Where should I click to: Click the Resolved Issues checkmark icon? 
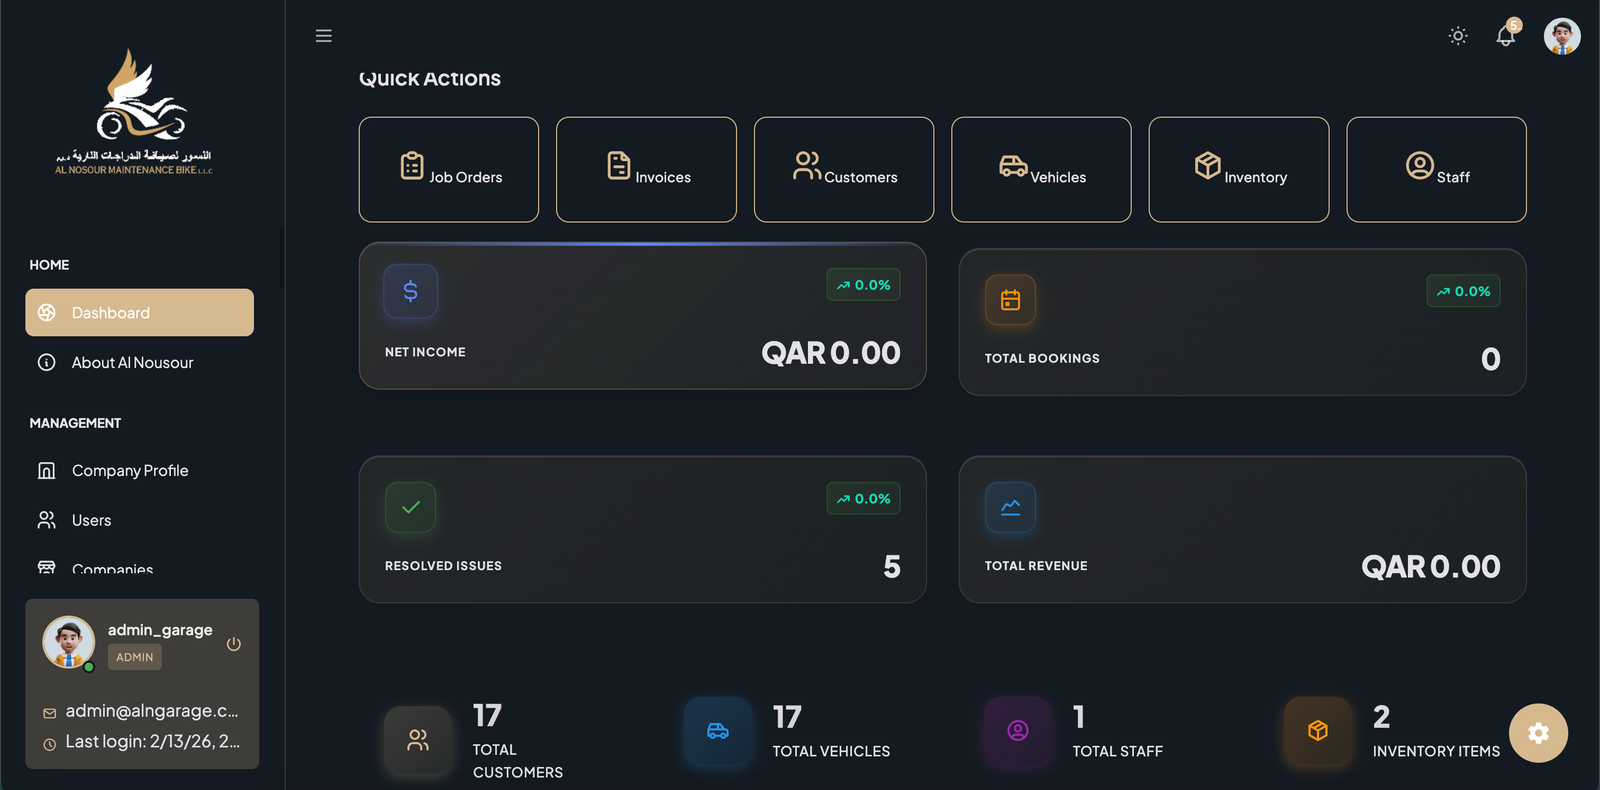pos(410,508)
